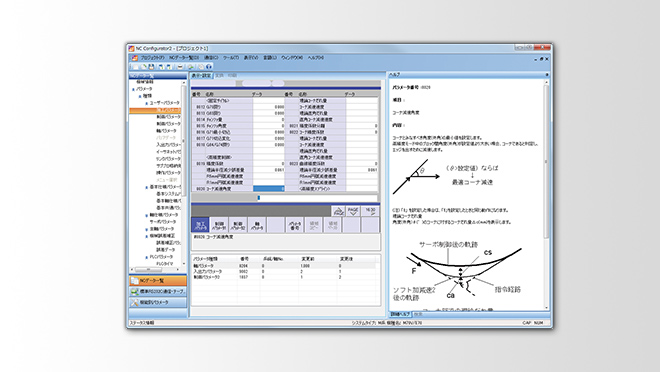The height and width of the screenshot is (372, 660).
Task: Click the highlighted #8020 data input cell
Action: pos(269,189)
